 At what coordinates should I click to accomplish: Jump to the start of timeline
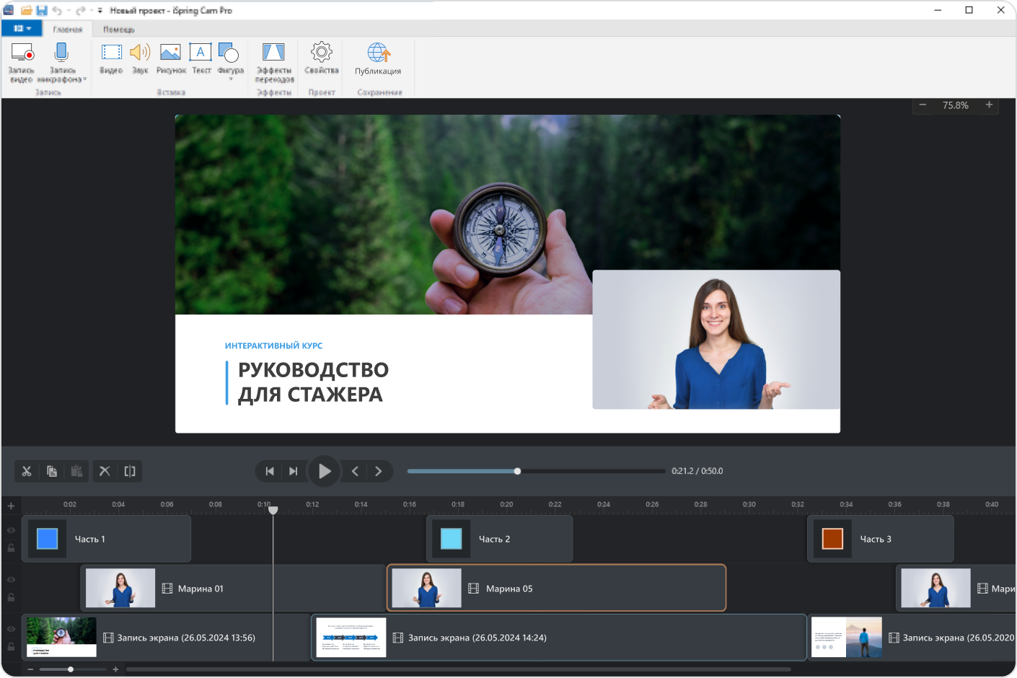point(269,471)
